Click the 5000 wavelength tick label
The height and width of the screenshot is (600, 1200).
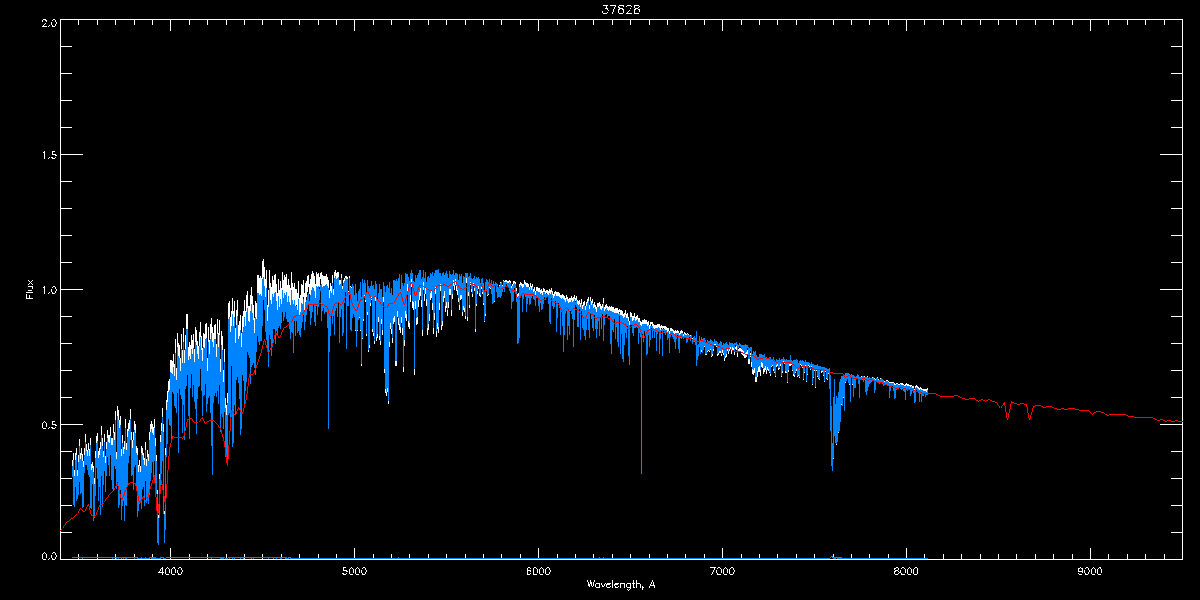tap(355, 572)
